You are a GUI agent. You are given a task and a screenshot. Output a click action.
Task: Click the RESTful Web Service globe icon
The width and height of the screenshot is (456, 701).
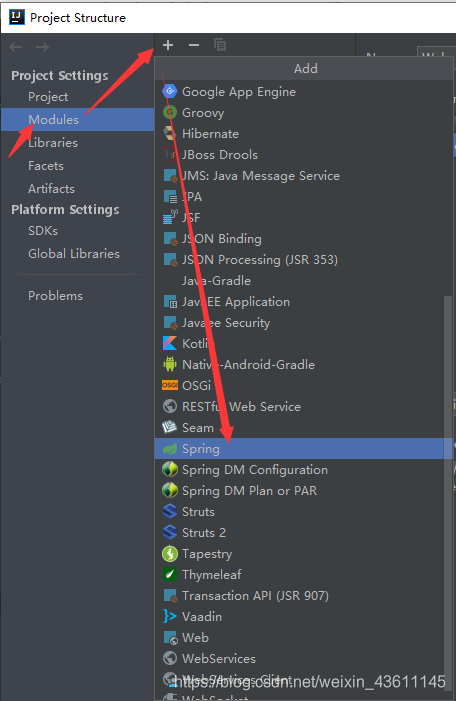[170, 406]
